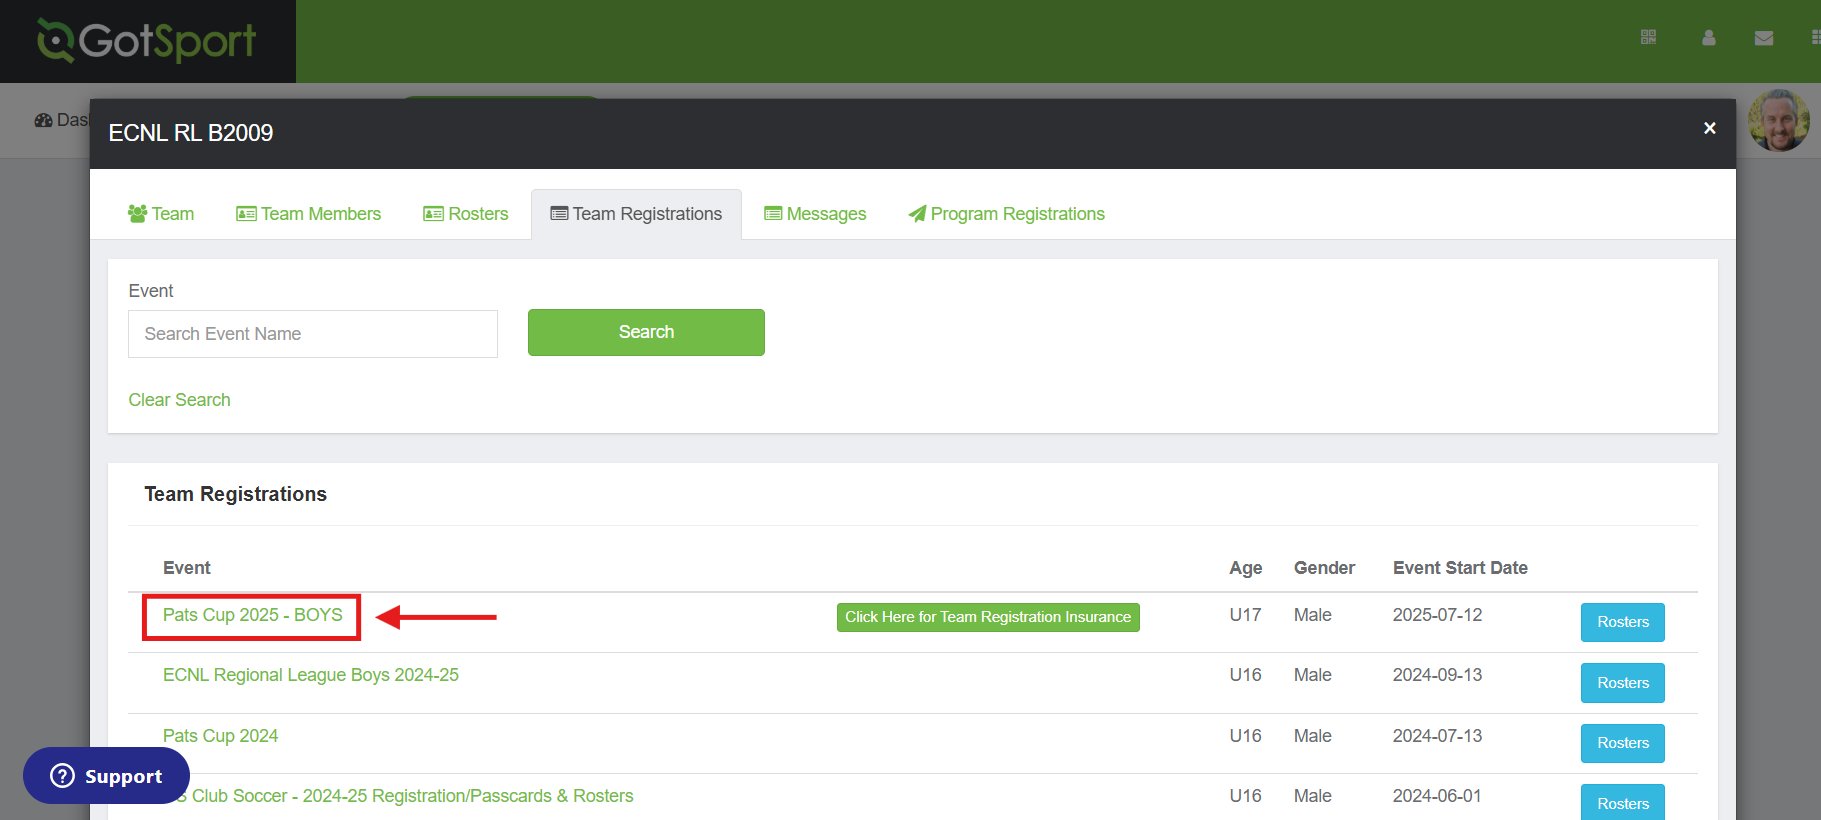Click the GotSport logo
The width and height of the screenshot is (1821, 820).
pos(147,41)
